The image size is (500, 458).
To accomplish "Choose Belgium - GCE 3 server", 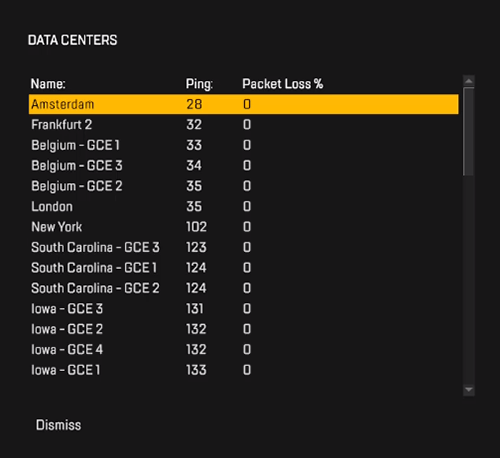I will pyautogui.click(x=244, y=166).
